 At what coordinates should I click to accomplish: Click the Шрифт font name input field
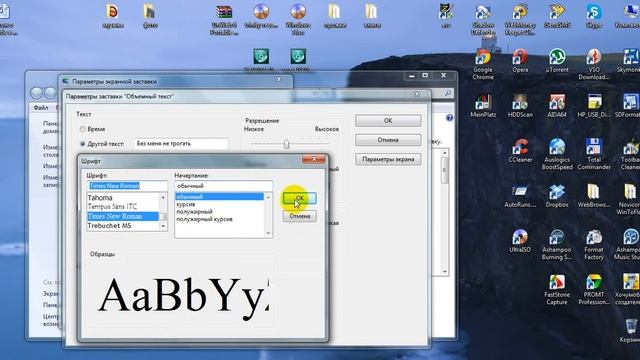(x=127, y=186)
